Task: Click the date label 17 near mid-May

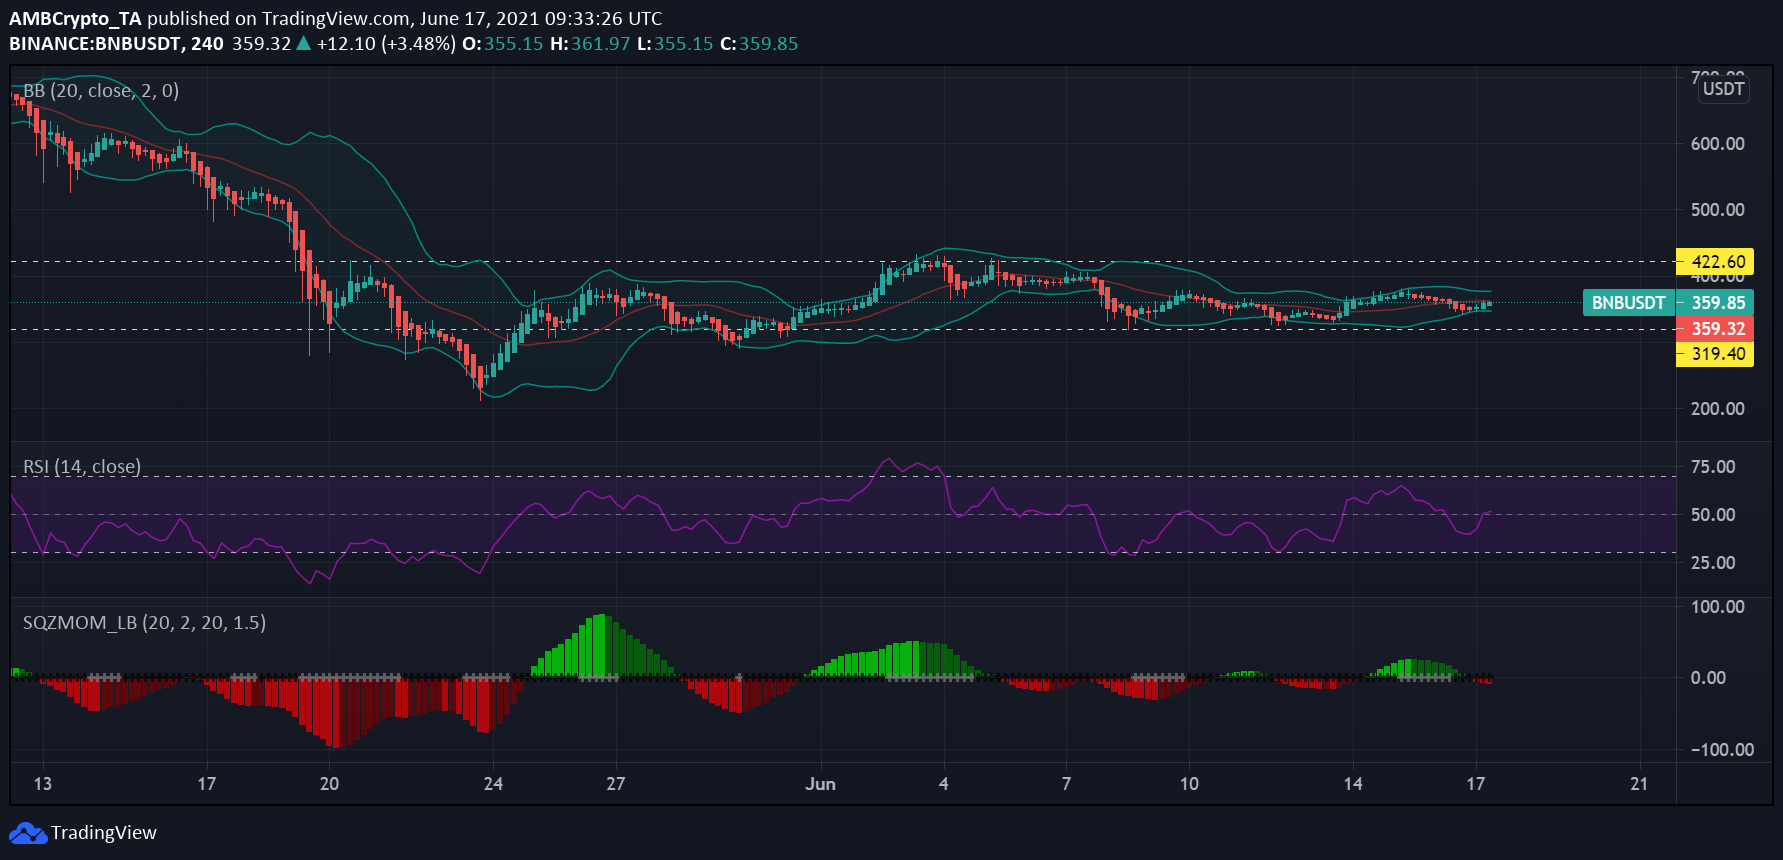Action: click(x=206, y=784)
